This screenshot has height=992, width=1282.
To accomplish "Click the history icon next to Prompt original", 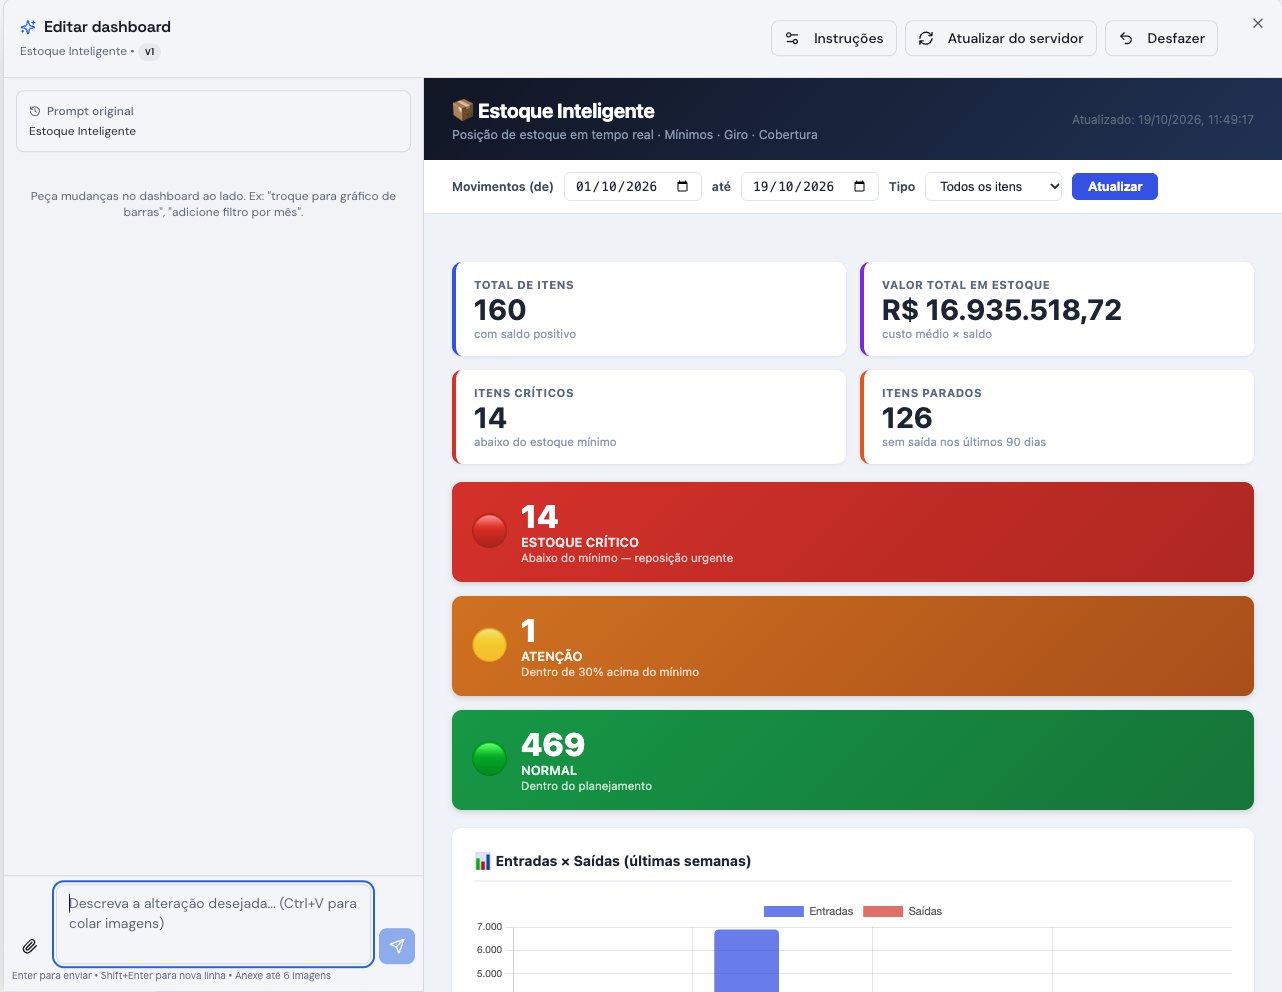I will pos(35,111).
